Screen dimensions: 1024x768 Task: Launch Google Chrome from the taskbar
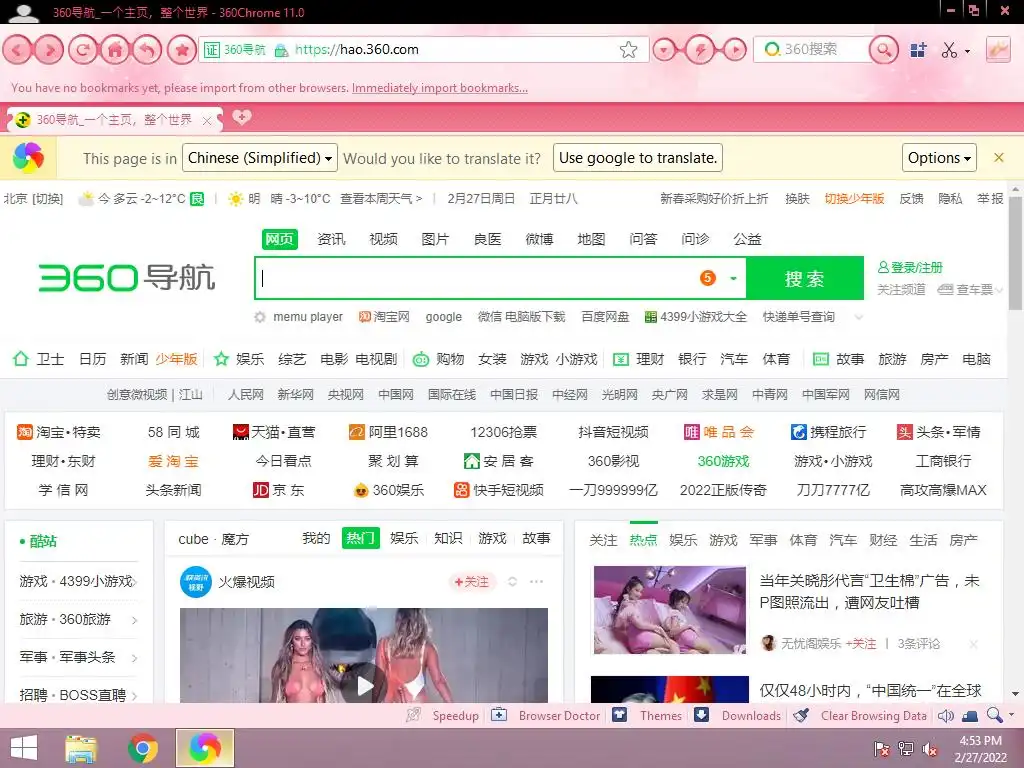click(142, 748)
